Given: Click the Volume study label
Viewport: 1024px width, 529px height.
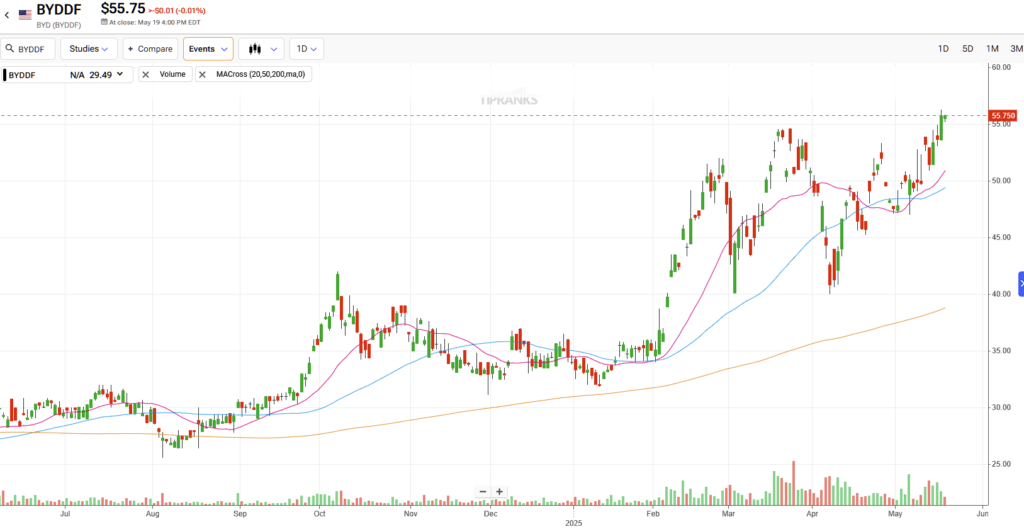Looking at the screenshot, I should click(172, 74).
